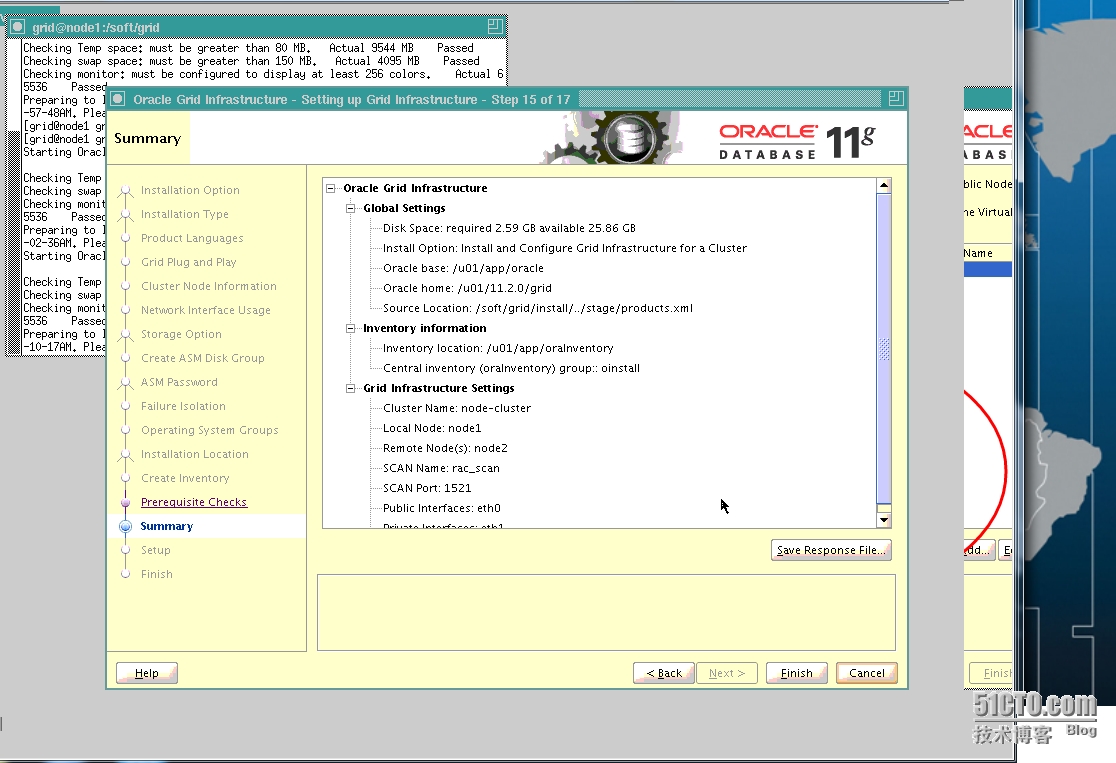Select Create Inventory step
1116x763 pixels.
click(x=185, y=478)
